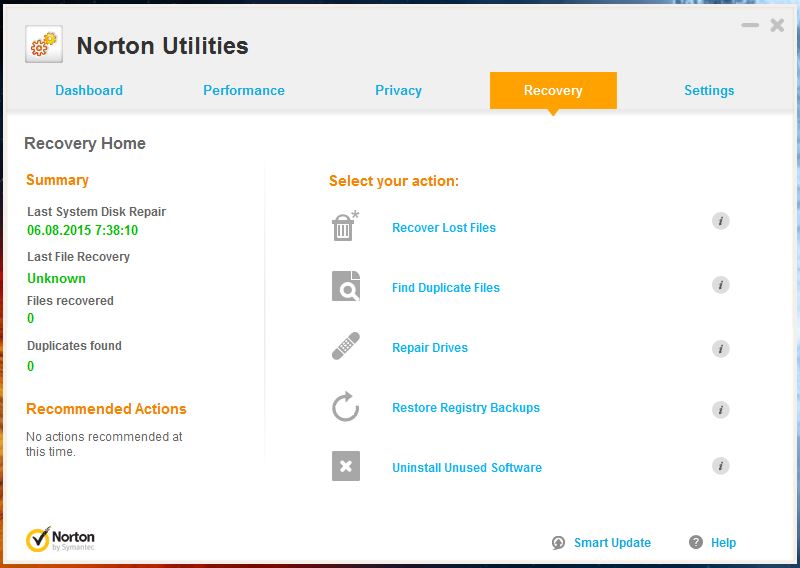Click the Smart Update arrow icon
800x568 pixels.
559,542
